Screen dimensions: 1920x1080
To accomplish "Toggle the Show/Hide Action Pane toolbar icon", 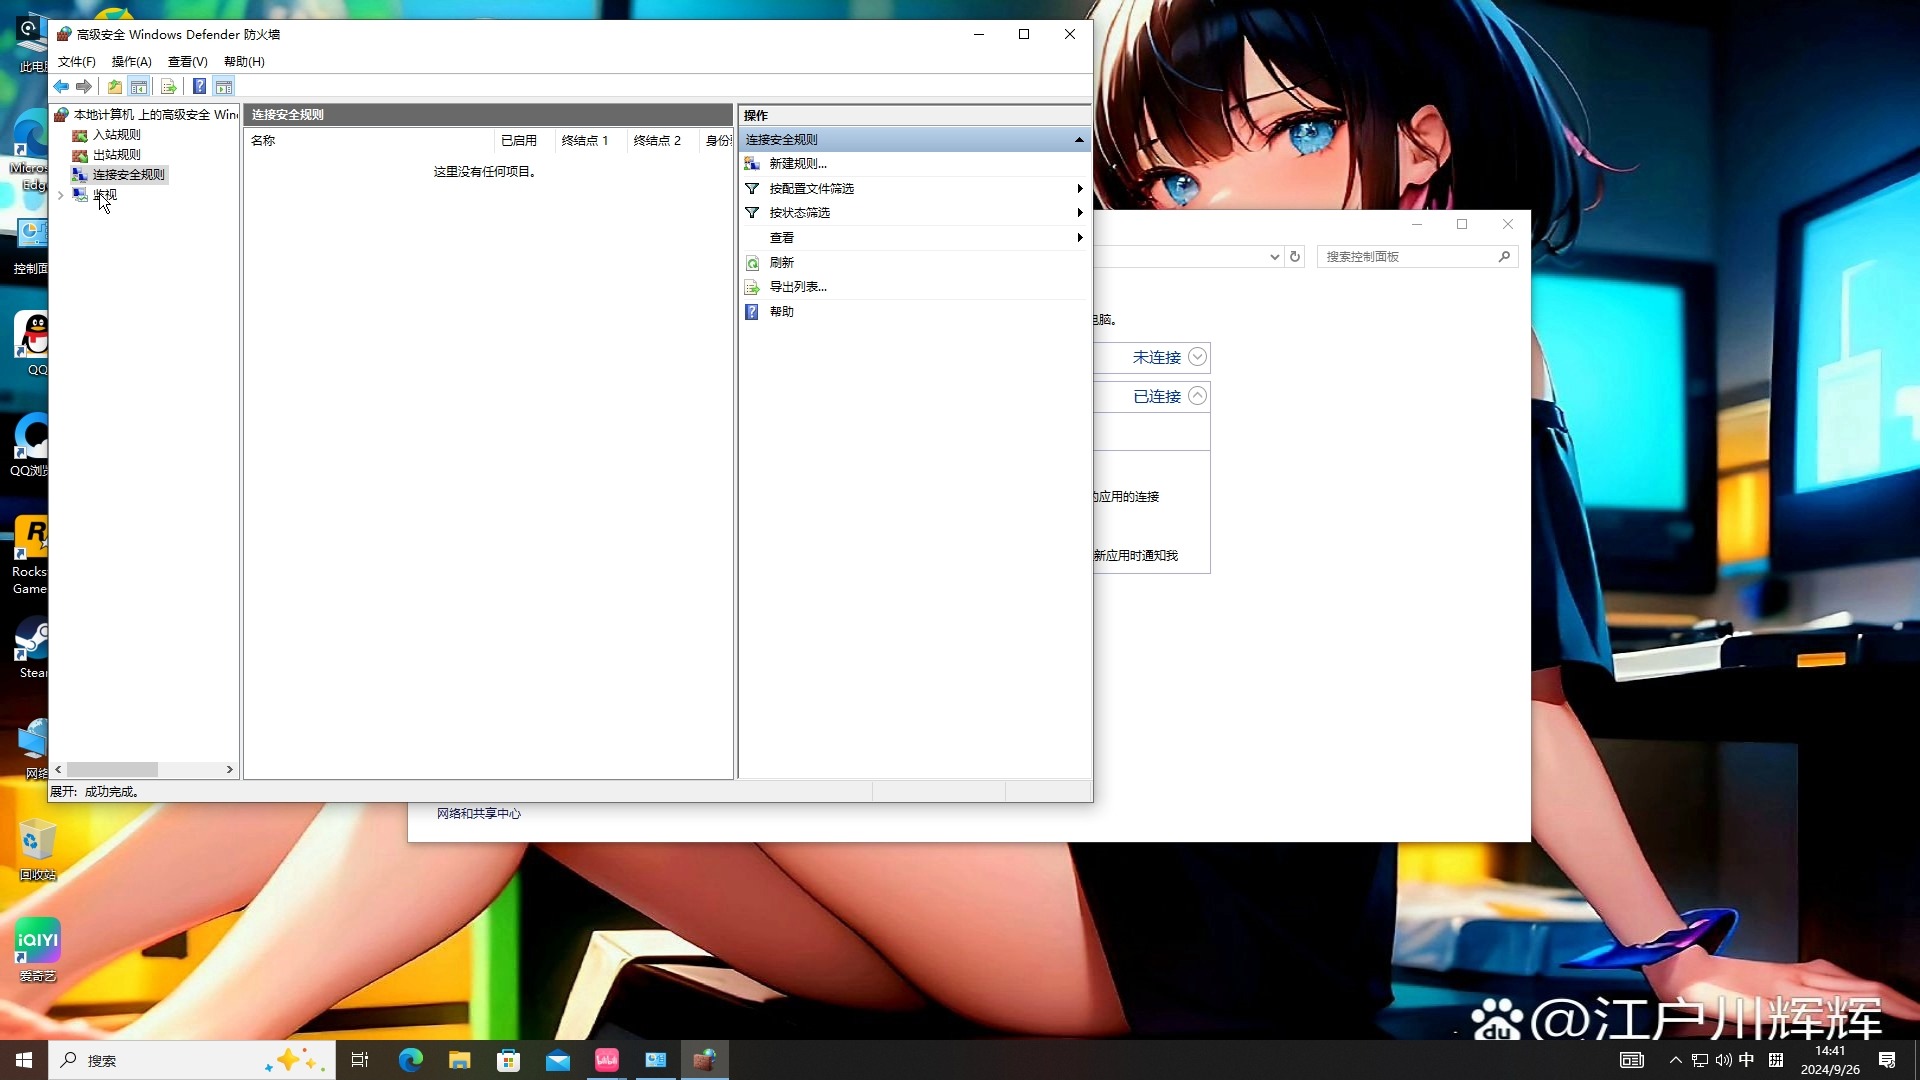I will (224, 87).
